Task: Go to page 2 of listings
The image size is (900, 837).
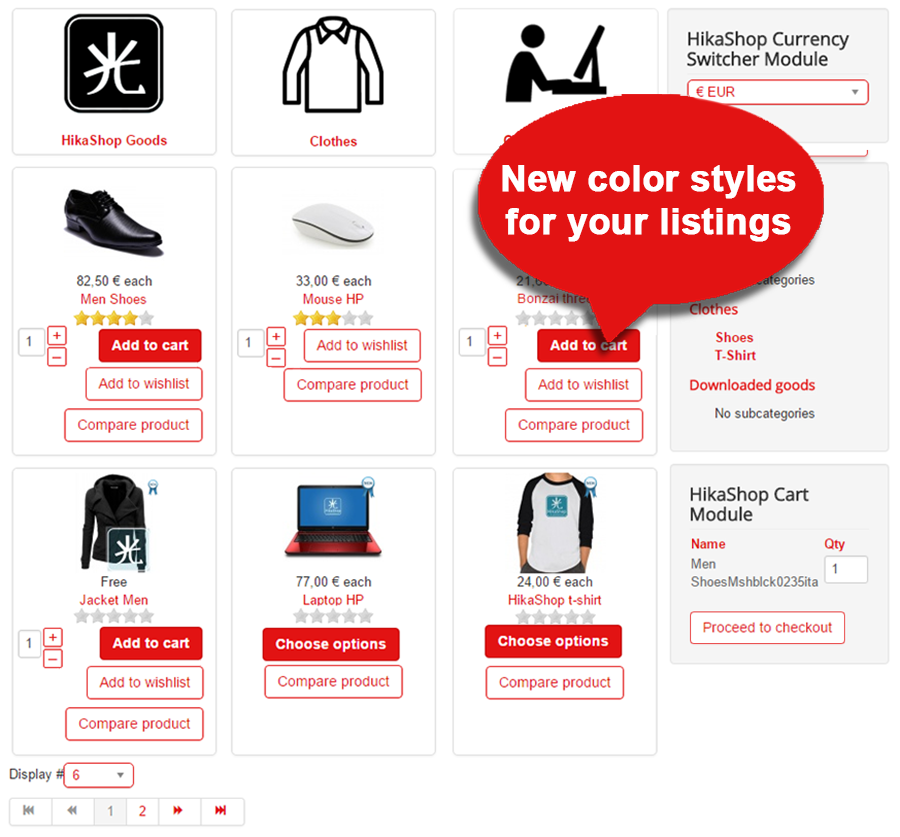Action: (142, 811)
